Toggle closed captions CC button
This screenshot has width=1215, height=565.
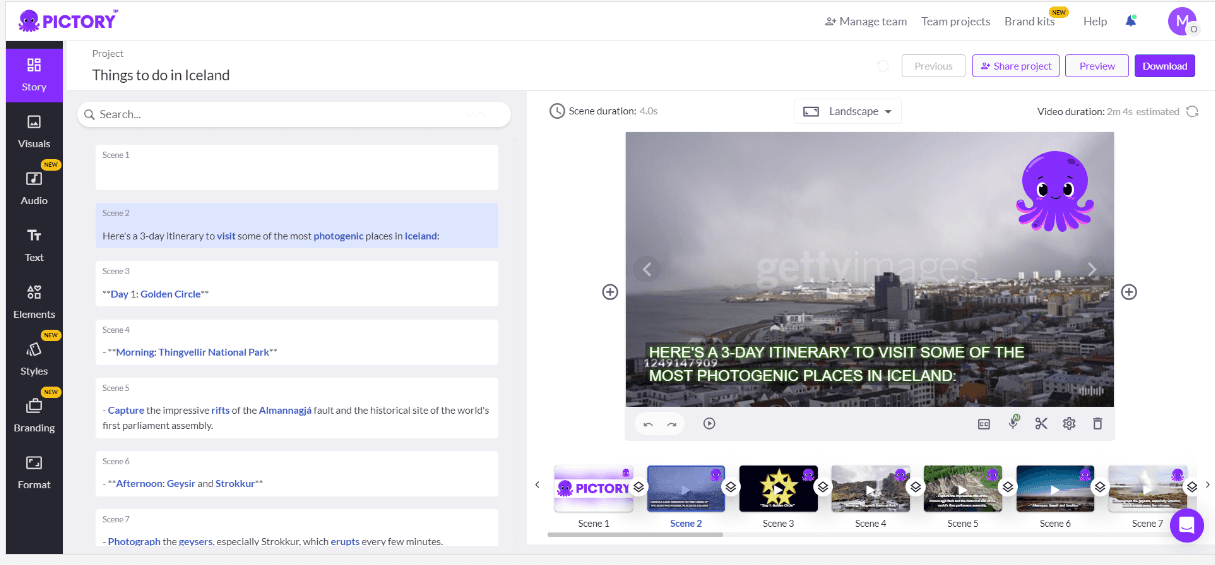tap(984, 423)
